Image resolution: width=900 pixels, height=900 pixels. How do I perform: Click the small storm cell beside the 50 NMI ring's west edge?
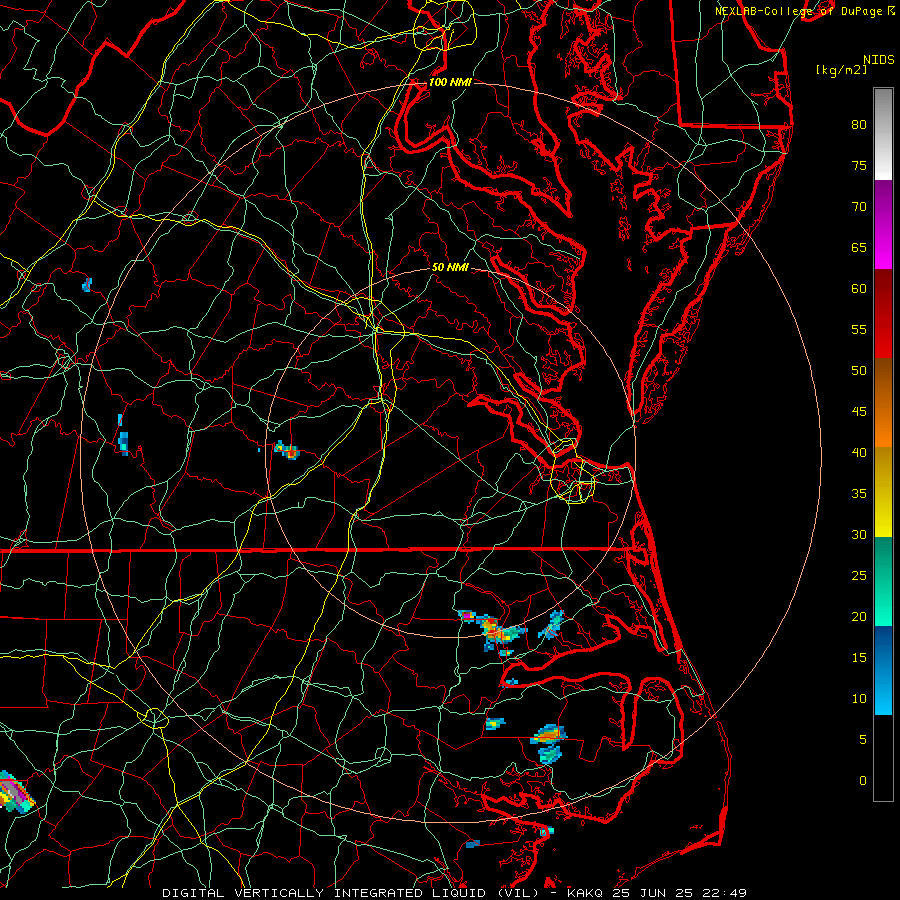point(287,450)
